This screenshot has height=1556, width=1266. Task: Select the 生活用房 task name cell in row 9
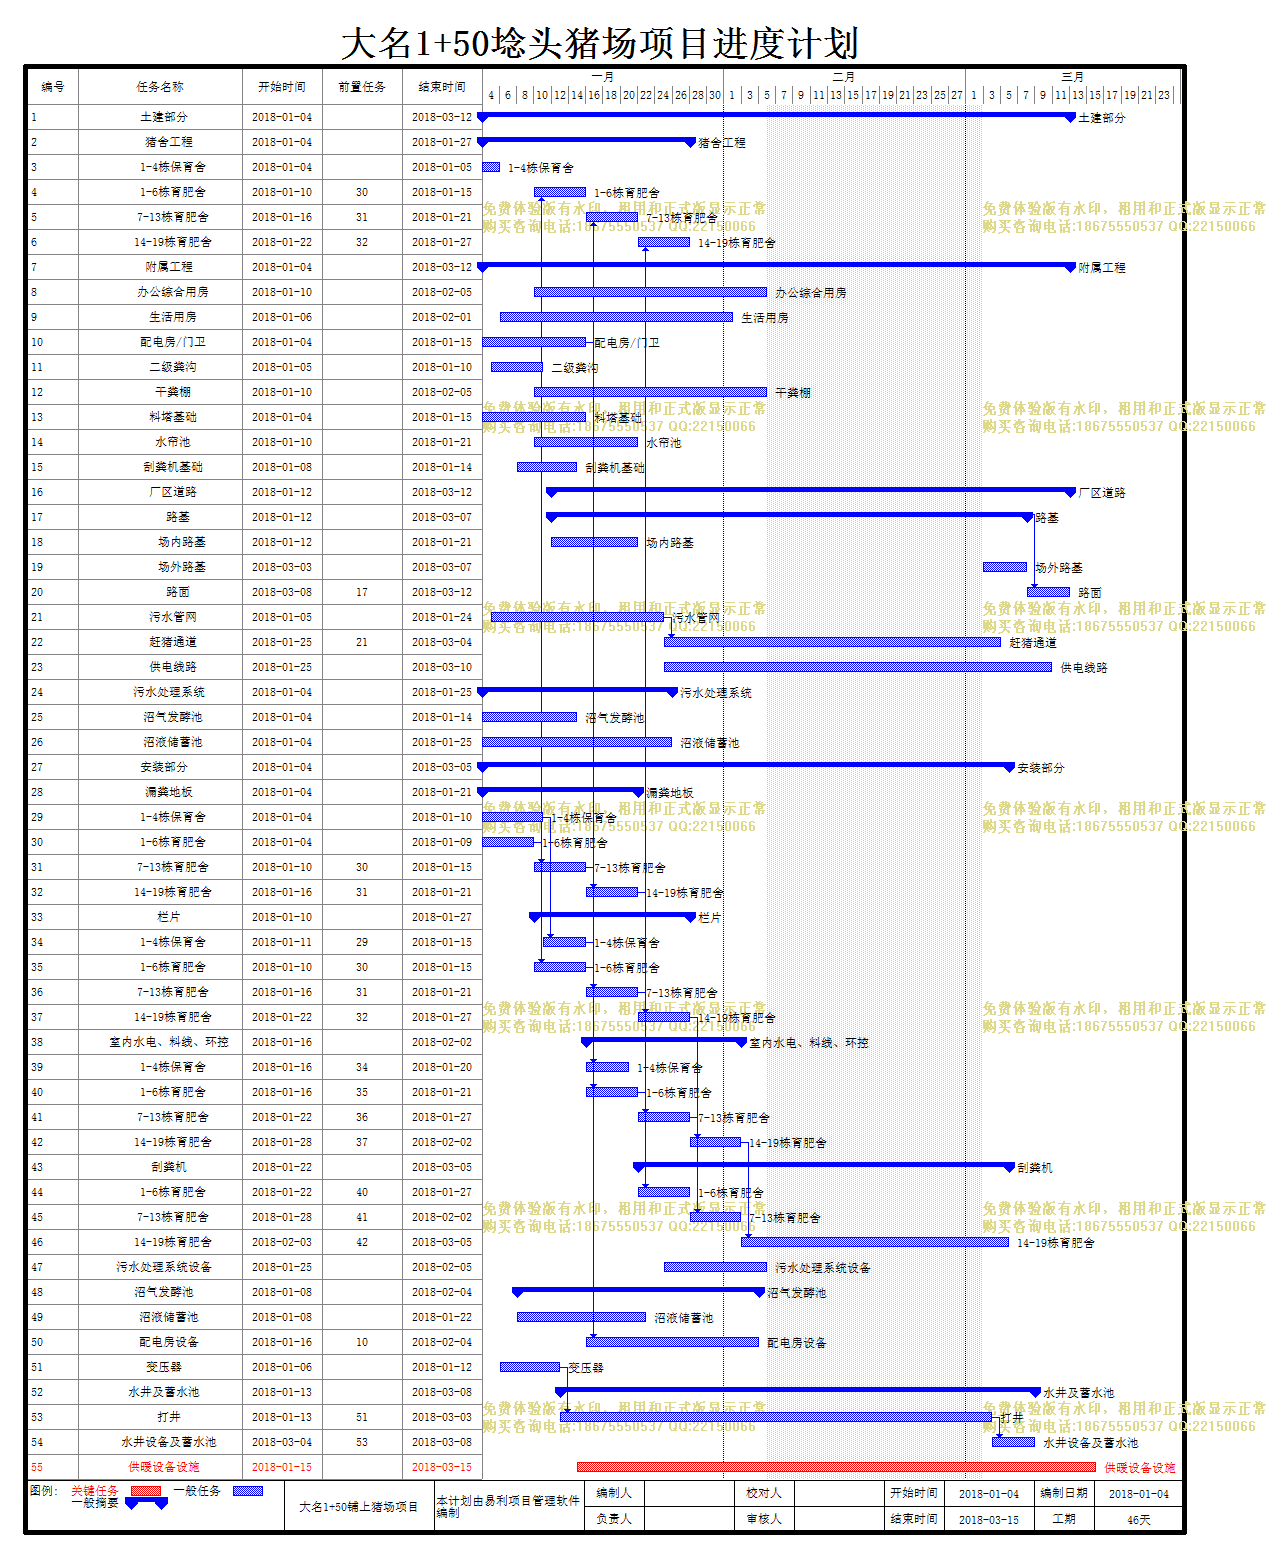click(160, 317)
